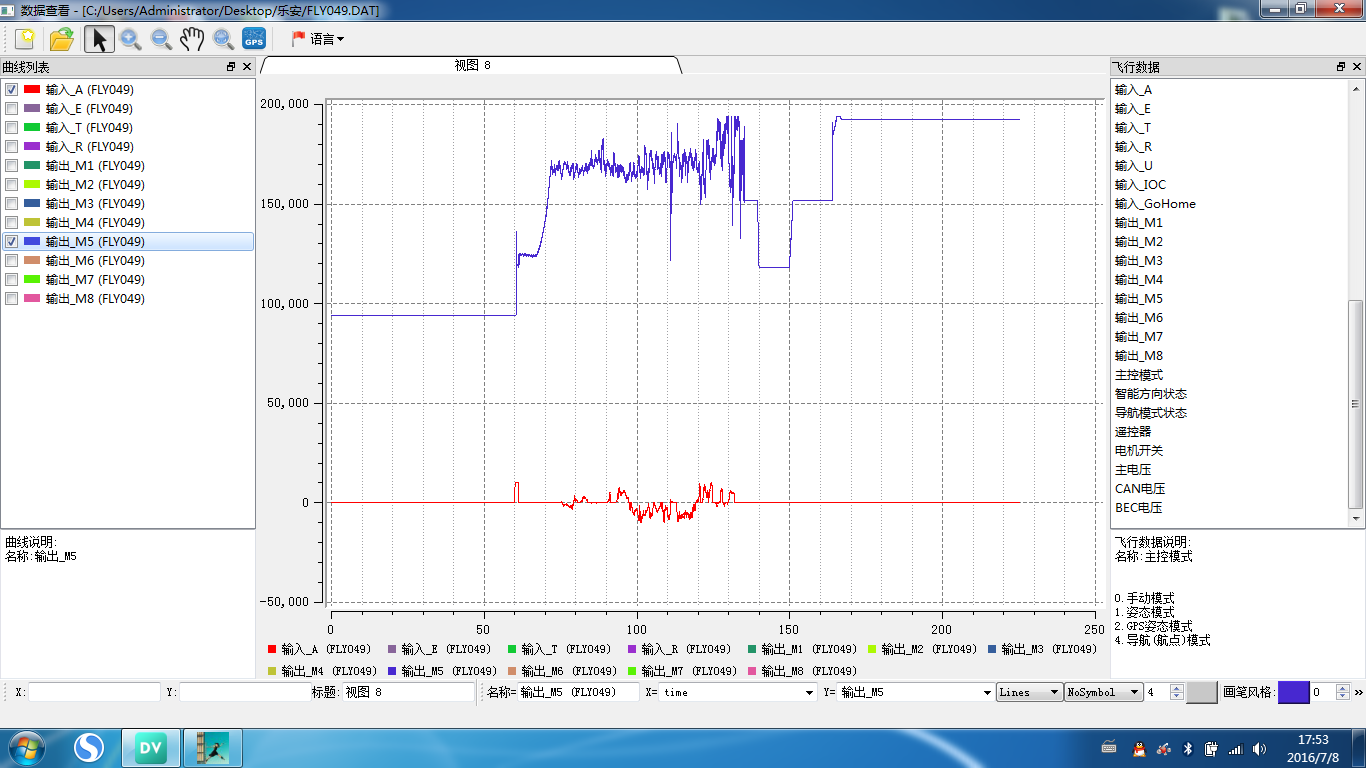Open a data file with the folder icon

62,39
